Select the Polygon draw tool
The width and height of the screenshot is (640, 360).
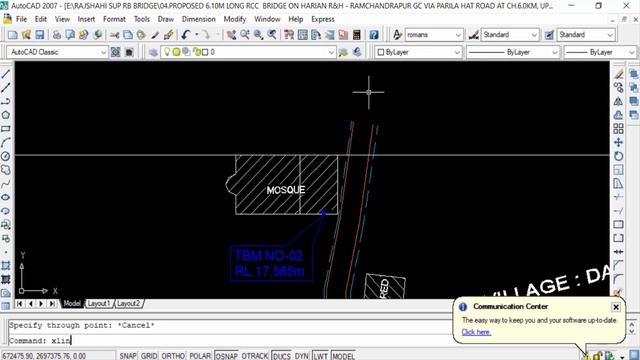coord(6,115)
